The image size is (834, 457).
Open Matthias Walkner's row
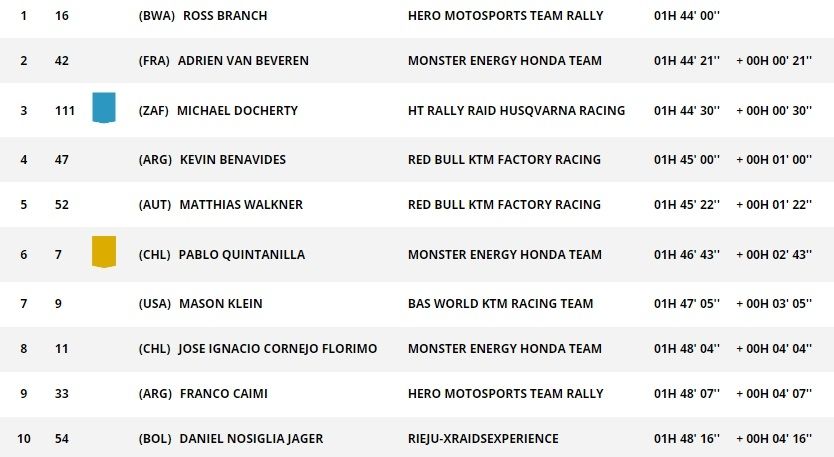241,205
